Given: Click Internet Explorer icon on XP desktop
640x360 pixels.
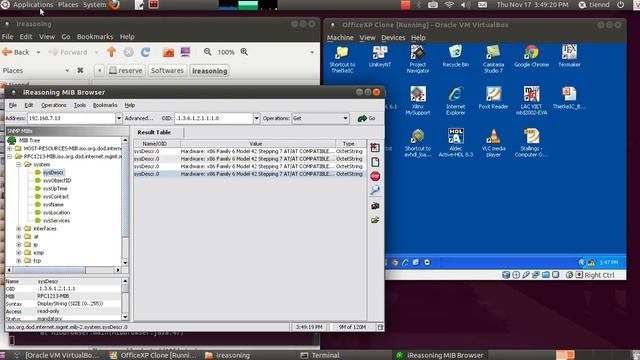Looking at the screenshot, I should 455,101.
